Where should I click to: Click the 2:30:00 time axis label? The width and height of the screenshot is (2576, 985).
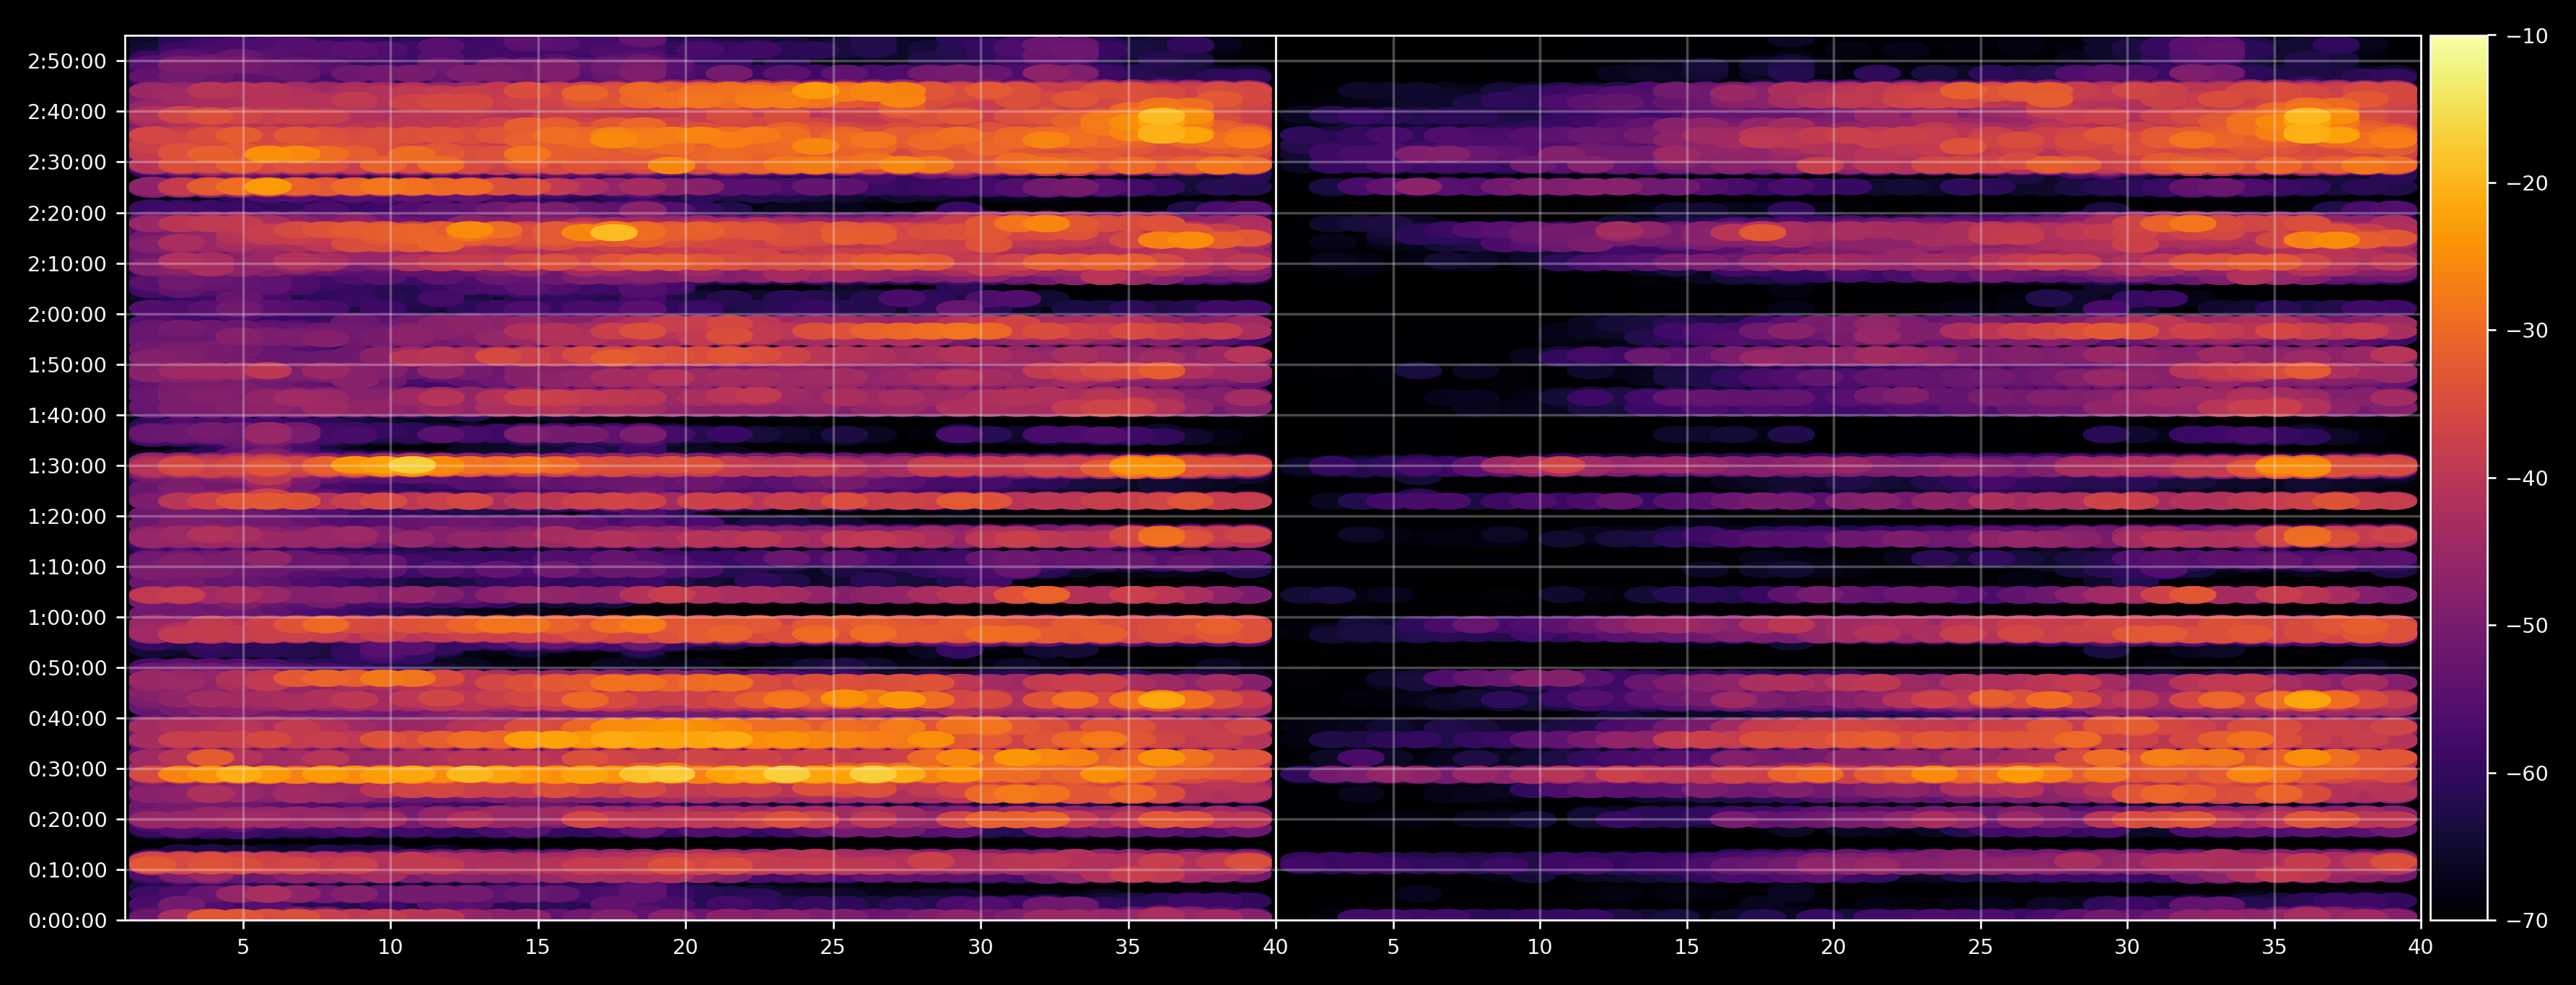coord(67,162)
